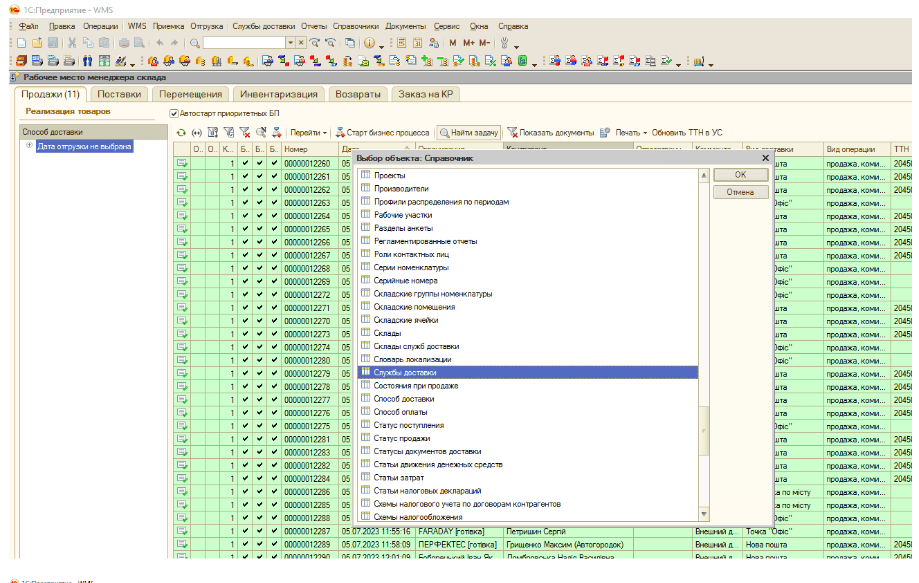Click the new document icon in toolbar
919x583 pixels.
point(21,43)
